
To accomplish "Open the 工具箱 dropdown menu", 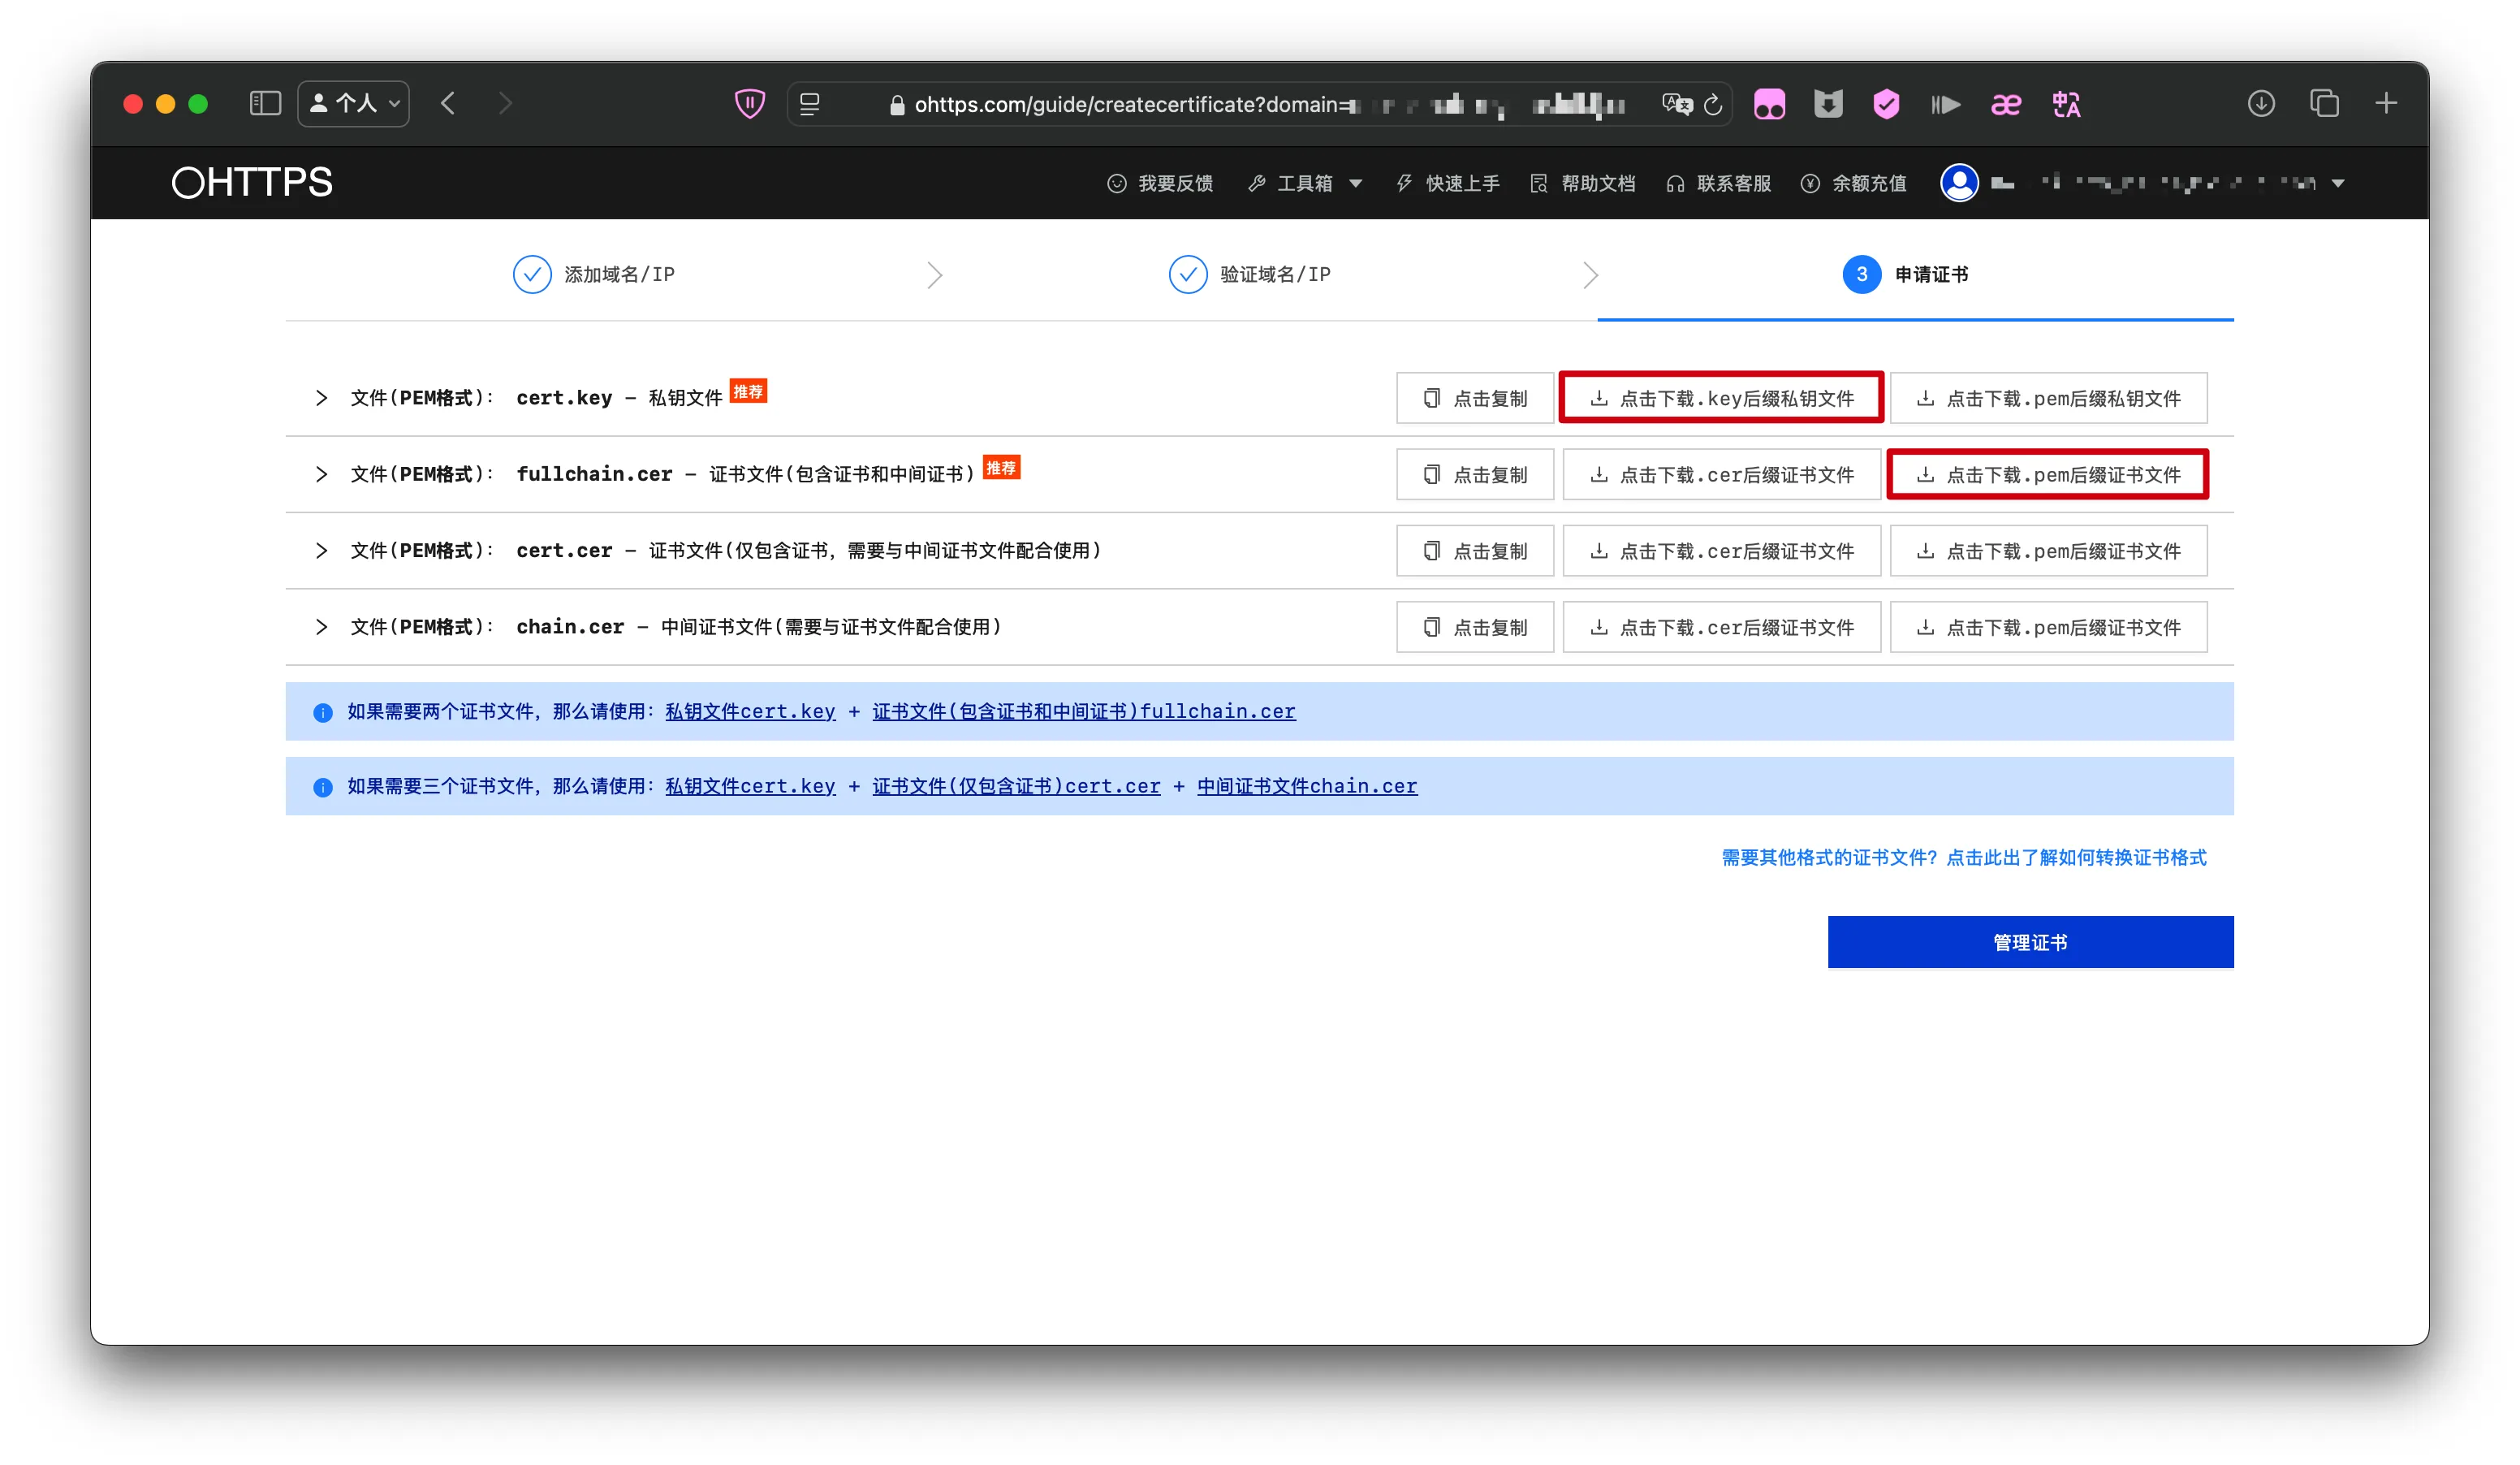I will point(1306,184).
